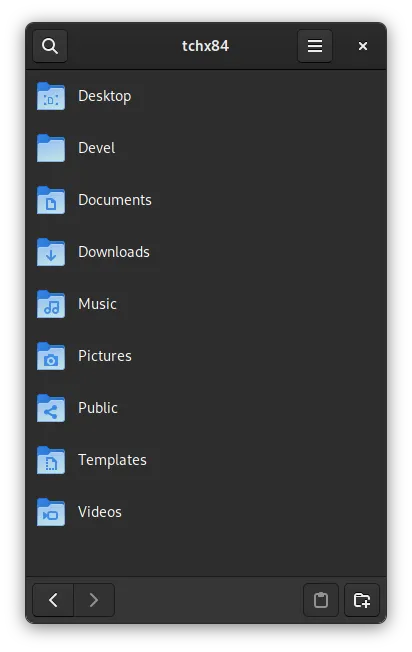The width and height of the screenshot is (412, 652).
Task: Open the hamburger menu
Action: pos(315,46)
